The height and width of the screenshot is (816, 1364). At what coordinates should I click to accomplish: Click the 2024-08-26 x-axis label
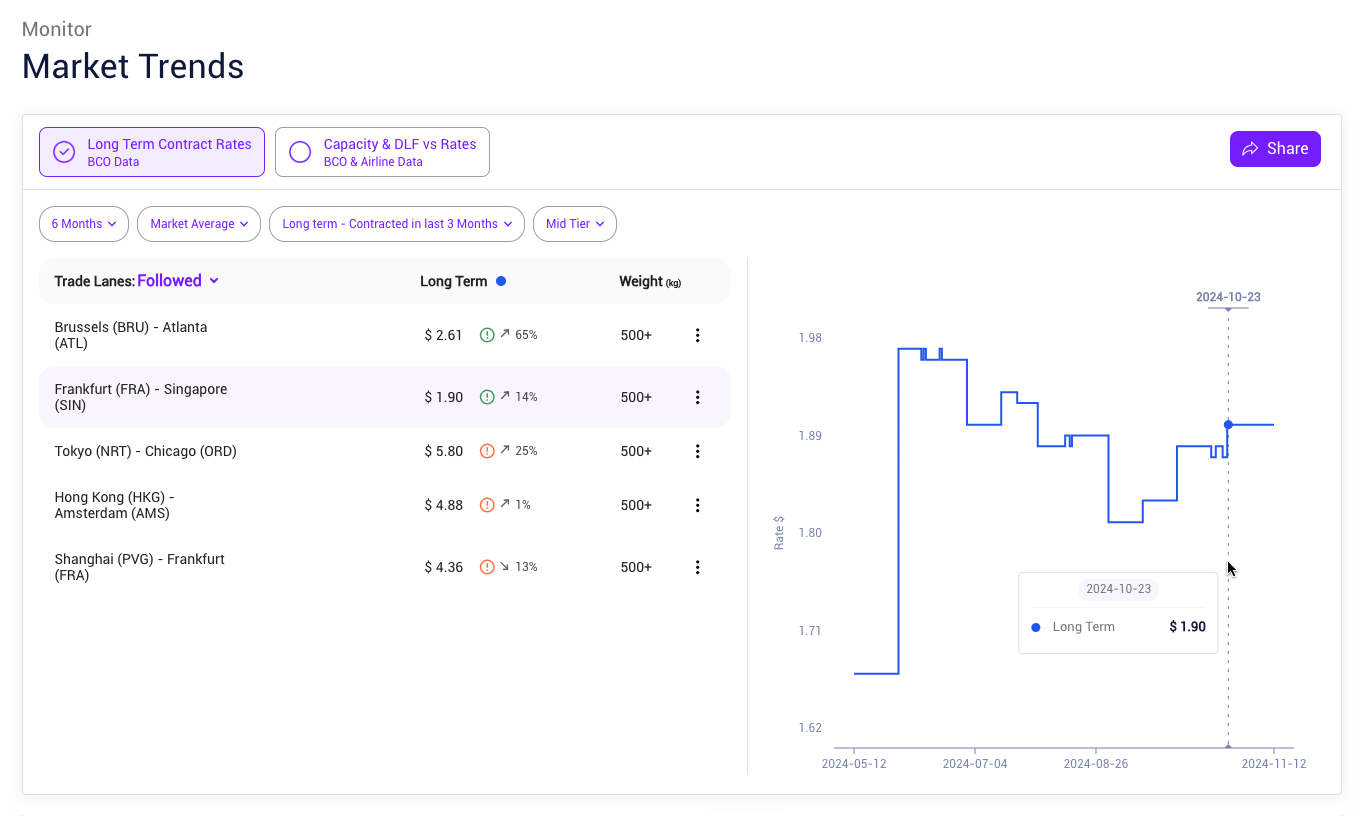pos(1096,764)
